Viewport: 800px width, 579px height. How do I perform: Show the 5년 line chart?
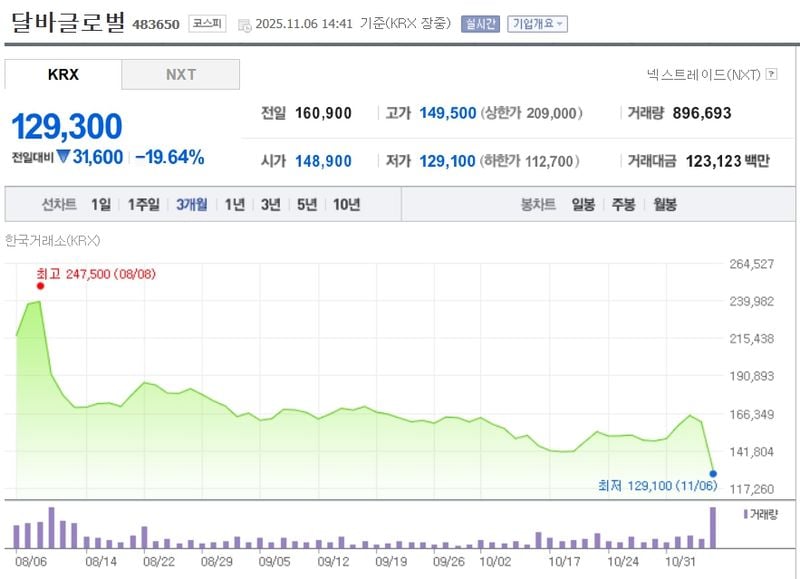click(x=307, y=204)
